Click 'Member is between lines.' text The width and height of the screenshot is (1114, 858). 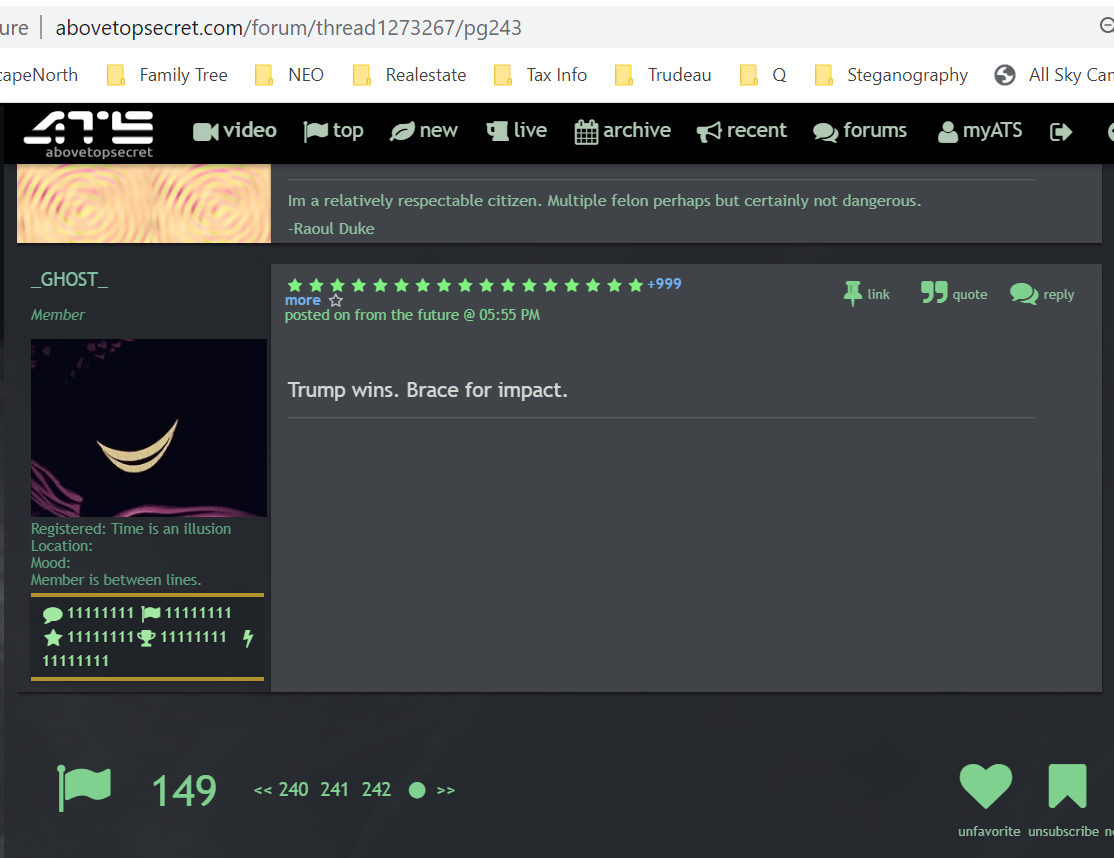coord(116,580)
